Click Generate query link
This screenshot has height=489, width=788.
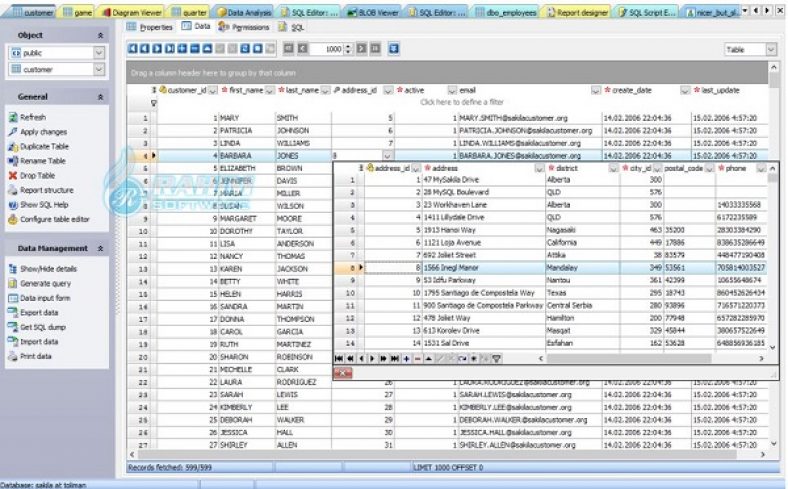(46, 284)
